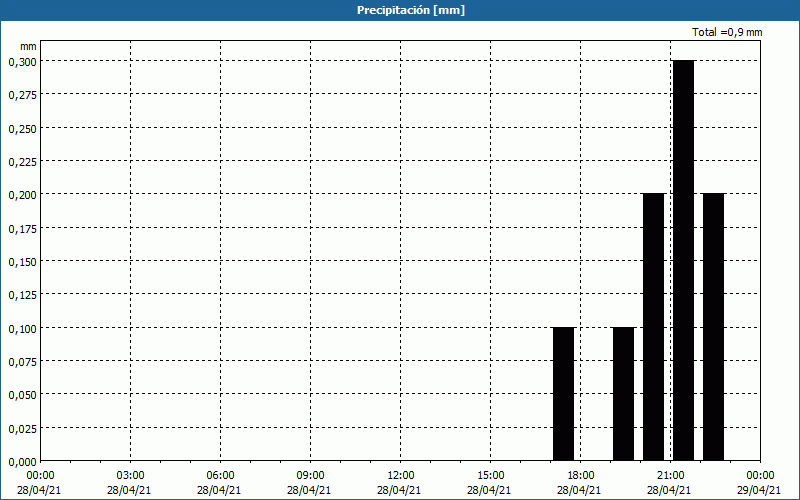Click the 03:00 28/04/21 x-axis label
The image size is (800, 500).
coord(129,483)
